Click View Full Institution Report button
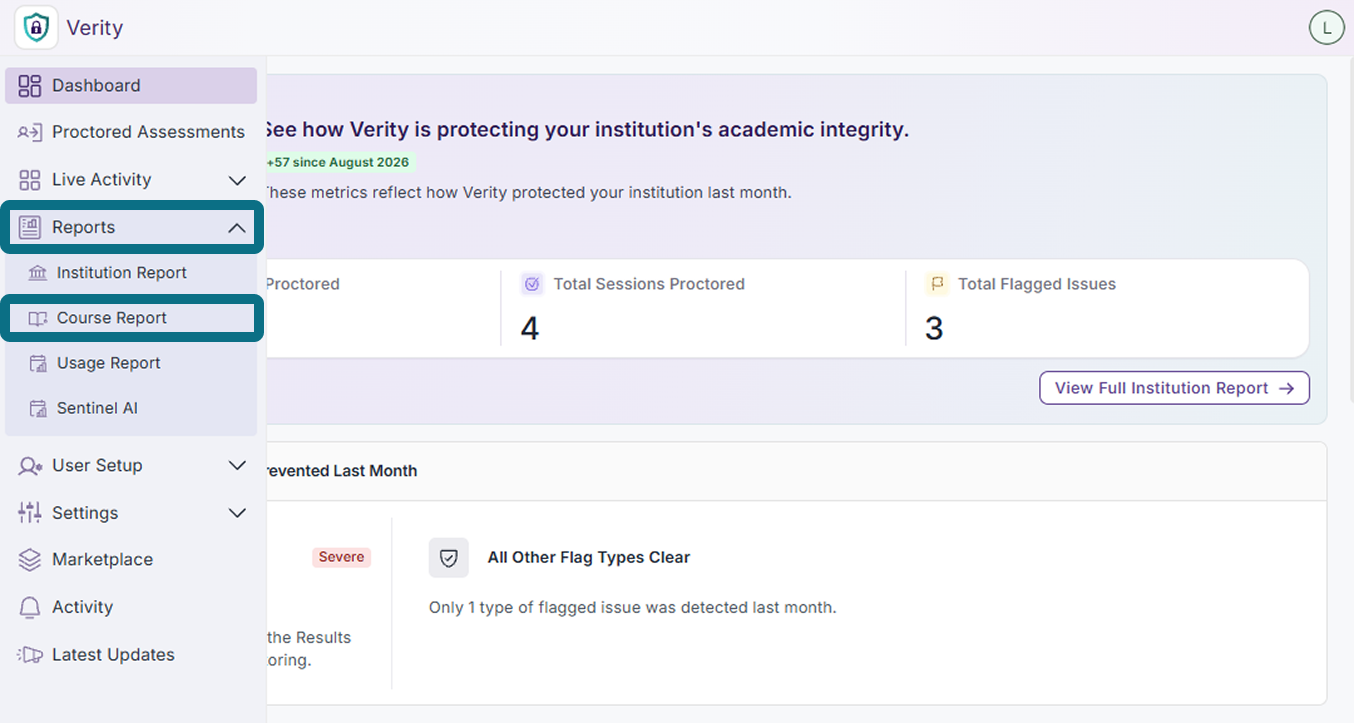 (1174, 388)
